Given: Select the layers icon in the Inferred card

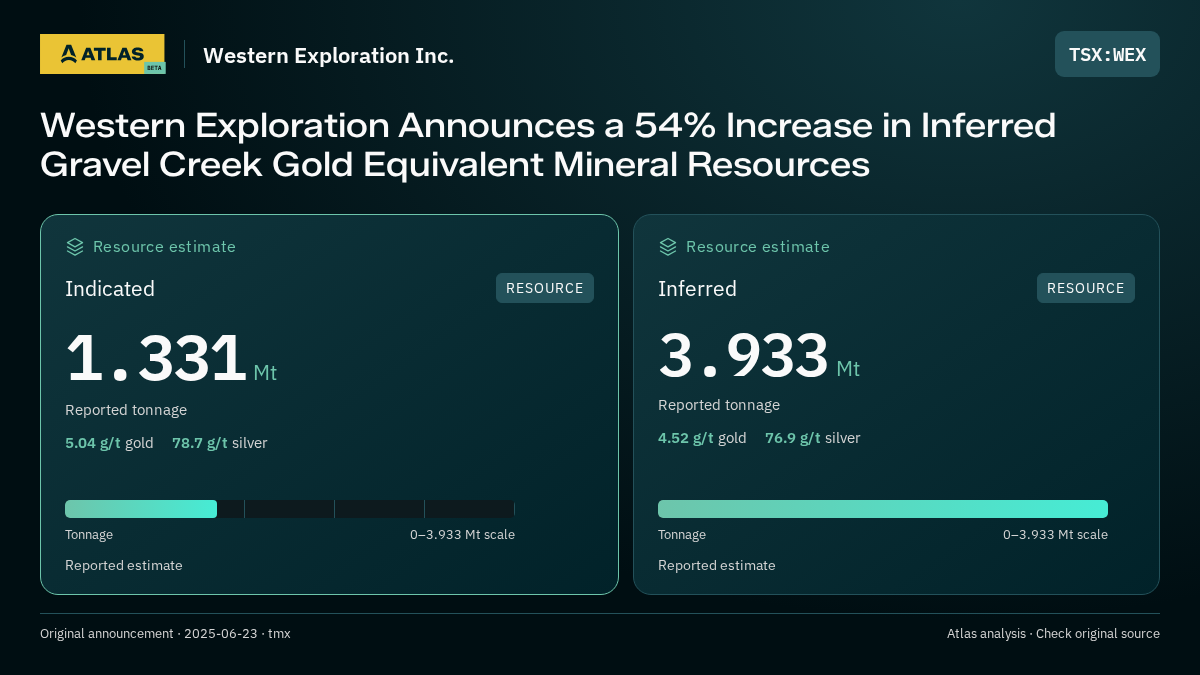Looking at the screenshot, I should click(668, 247).
